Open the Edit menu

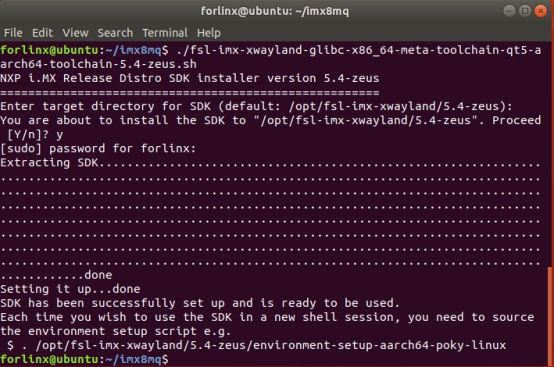(42, 33)
